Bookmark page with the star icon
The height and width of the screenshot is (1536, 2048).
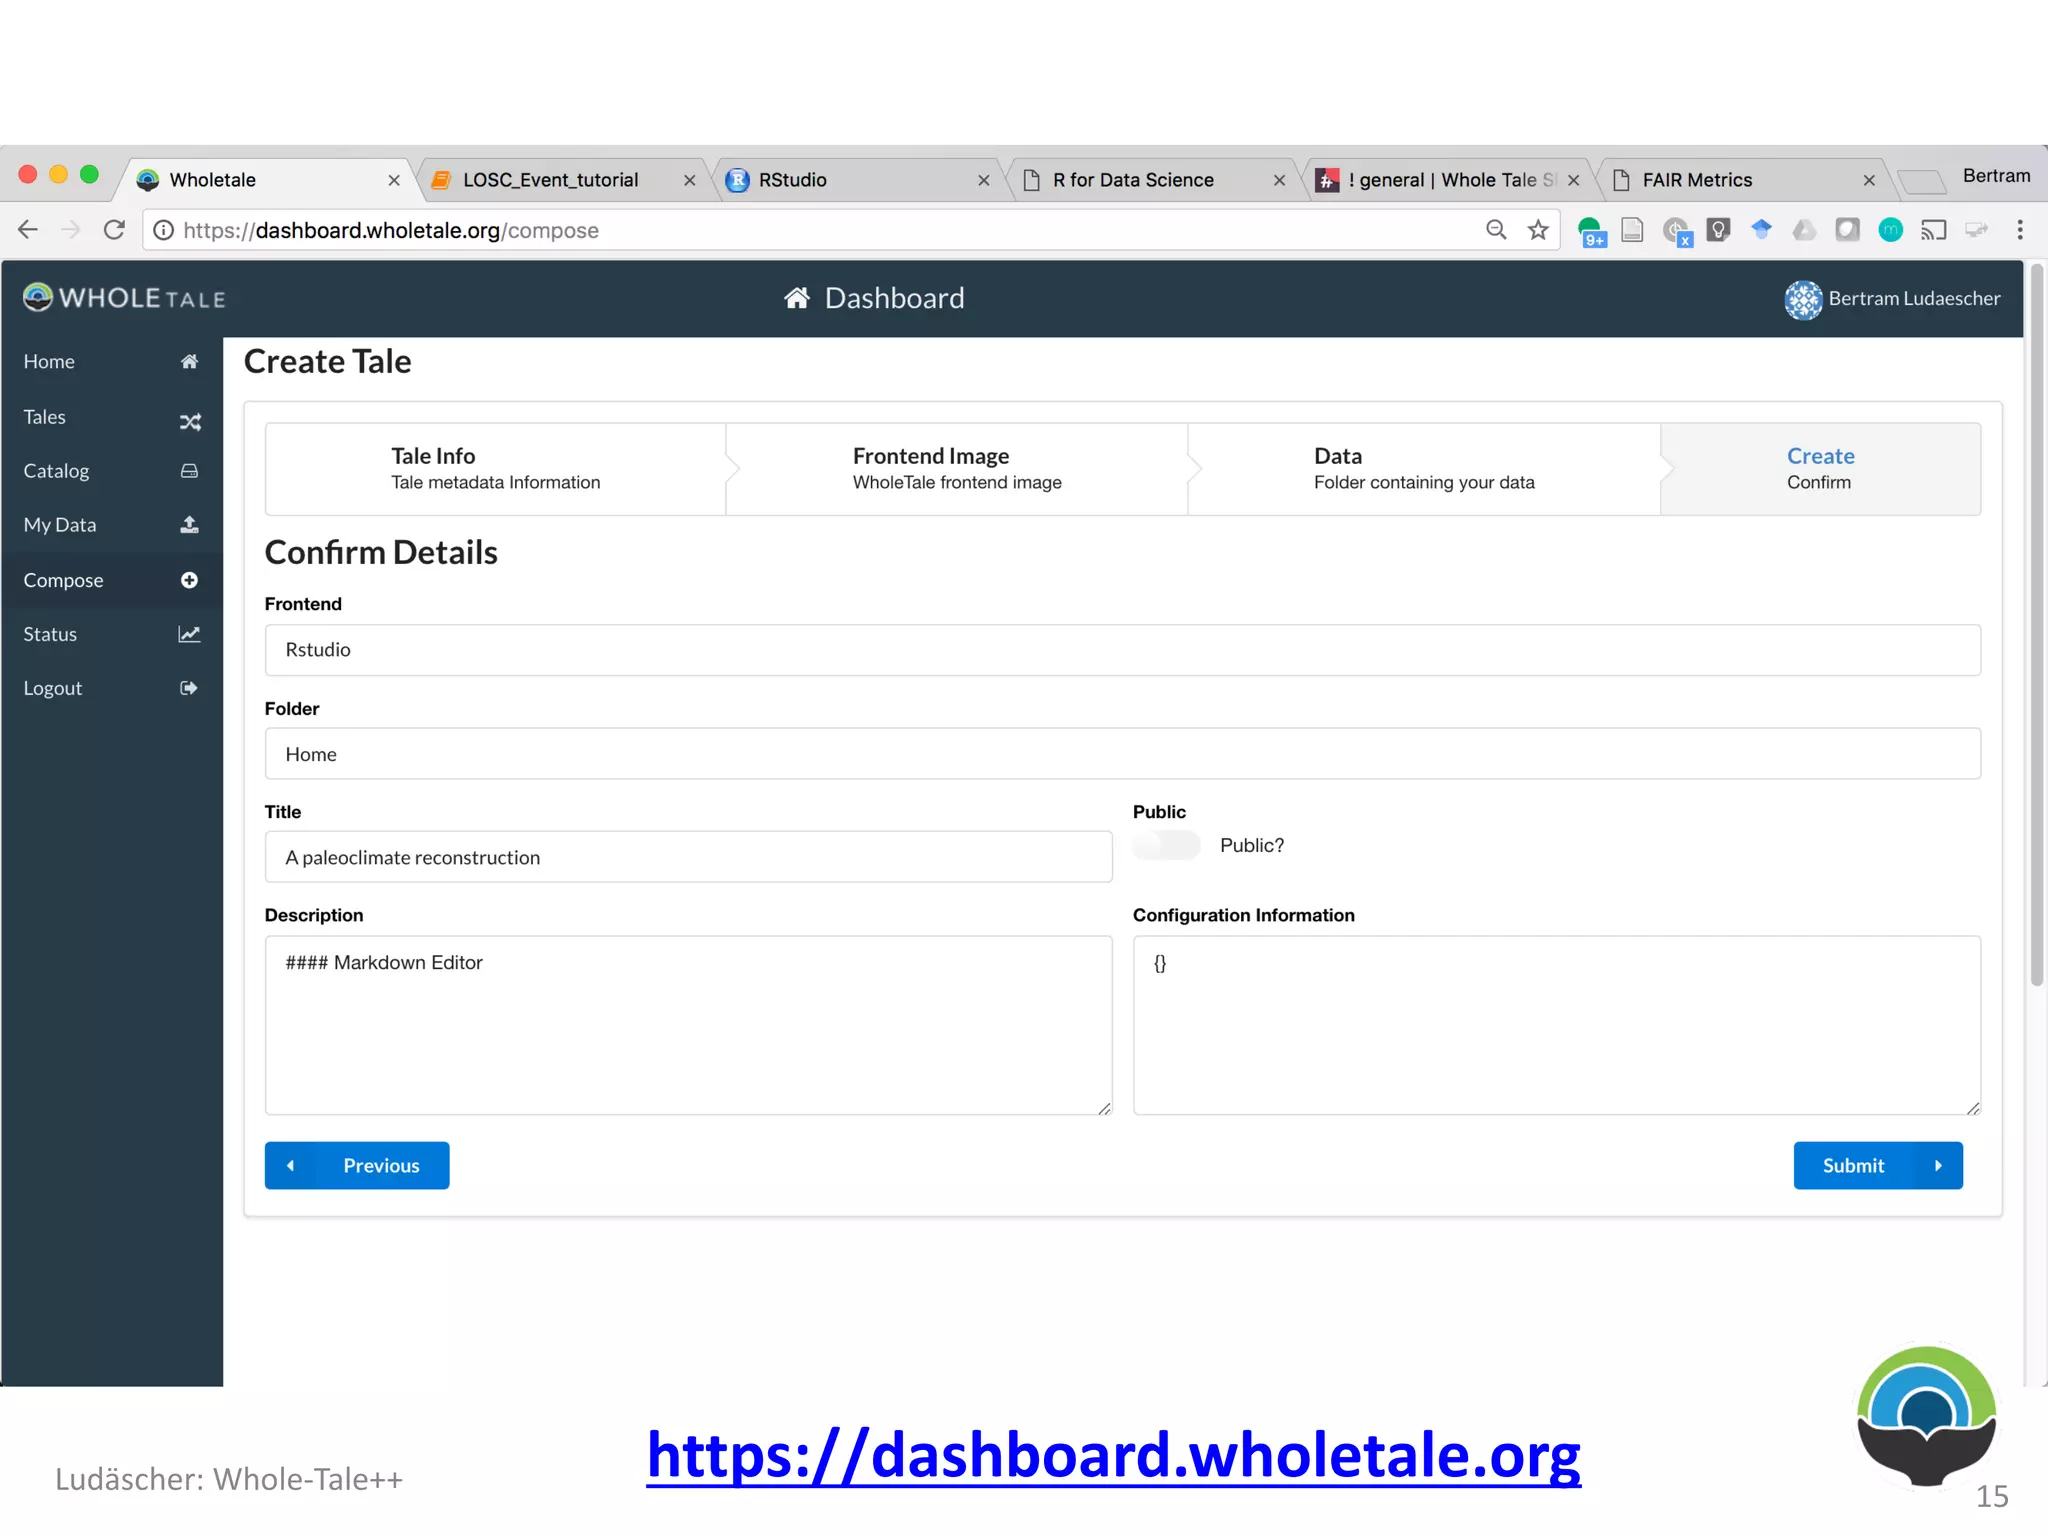click(1538, 230)
